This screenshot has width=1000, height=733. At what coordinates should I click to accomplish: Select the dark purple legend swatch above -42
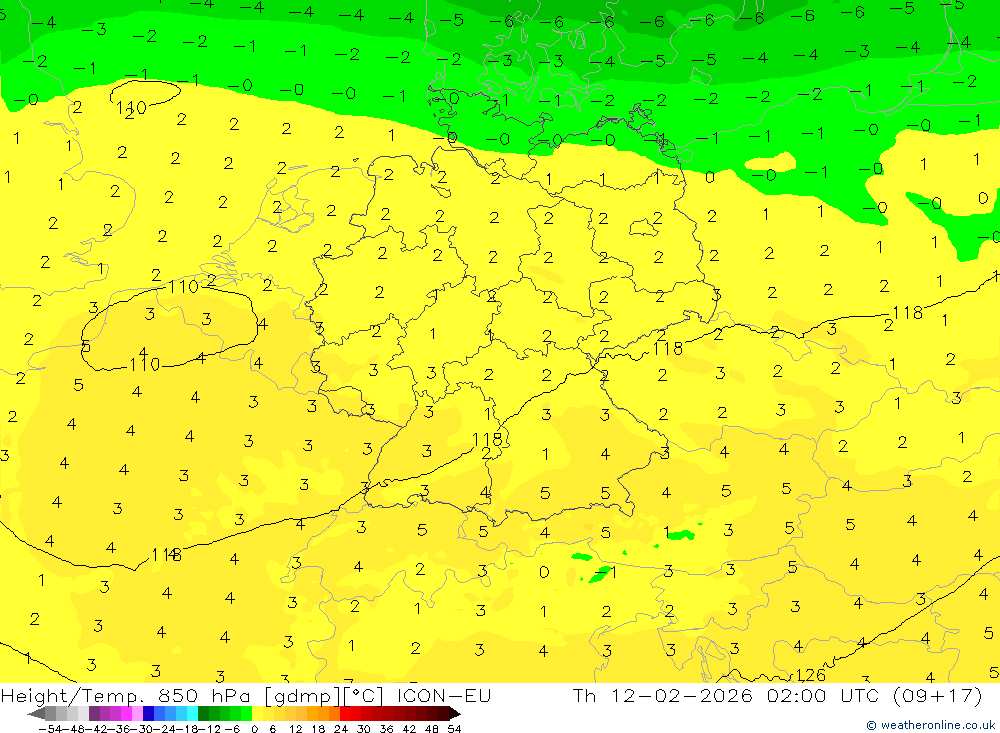(94, 714)
